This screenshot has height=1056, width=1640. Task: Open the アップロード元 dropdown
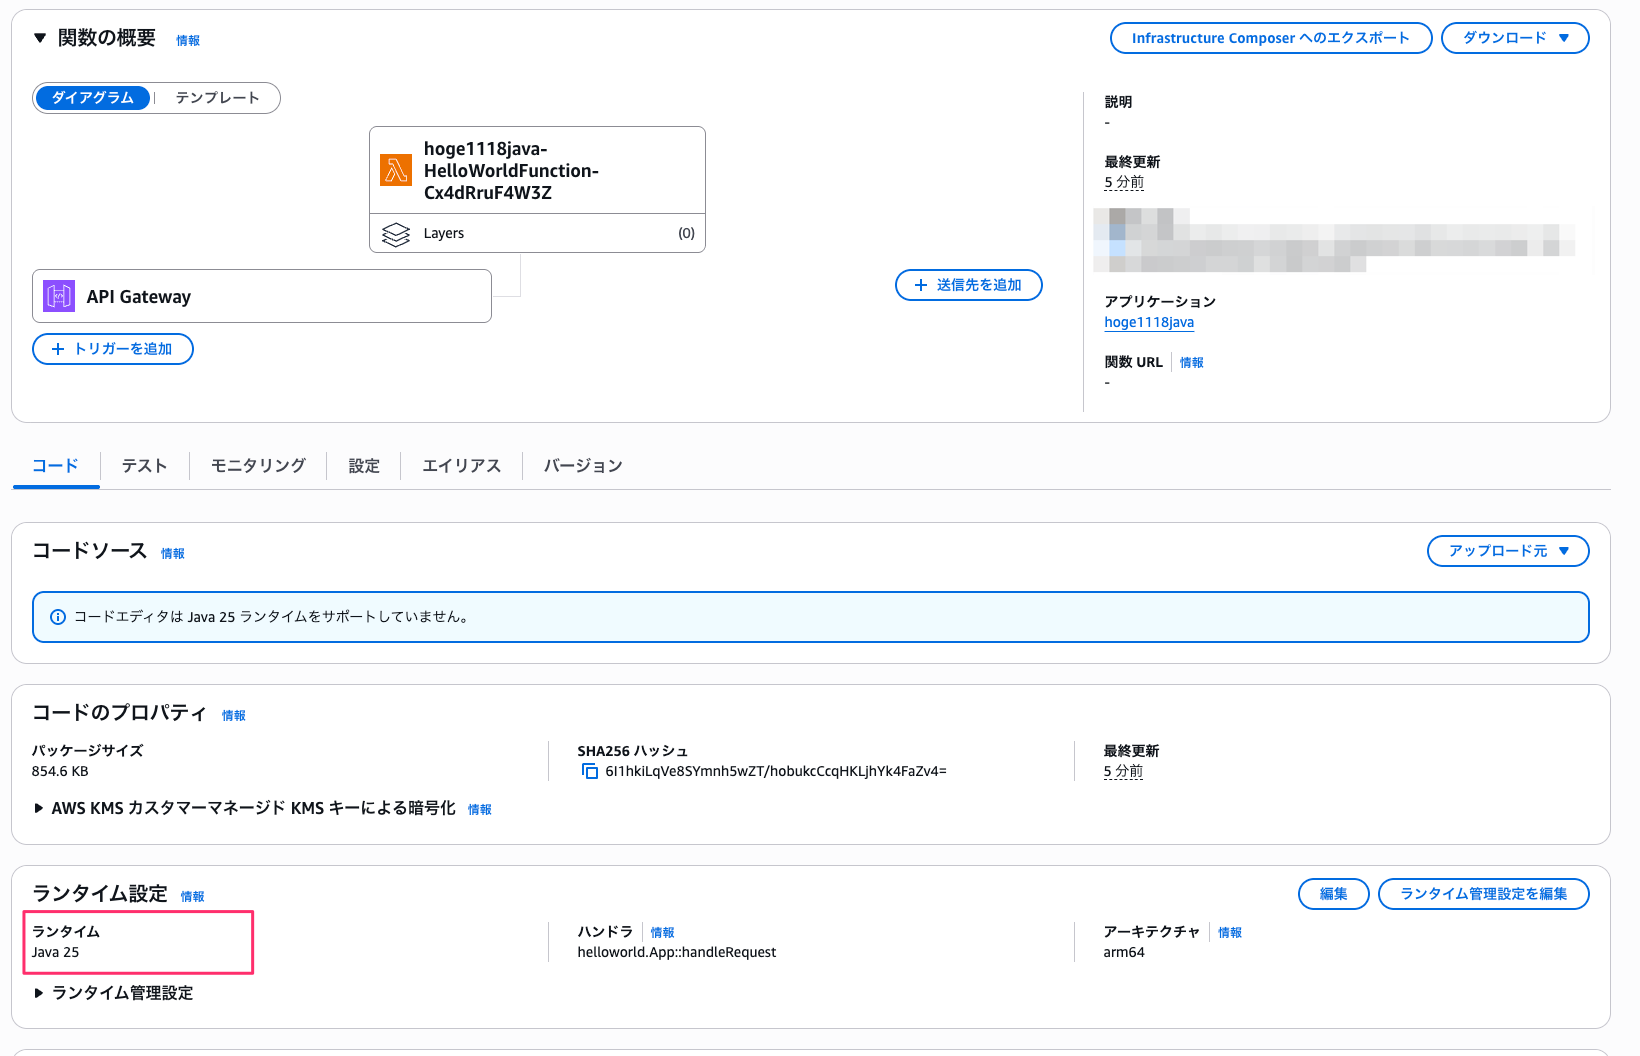tap(1507, 551)
